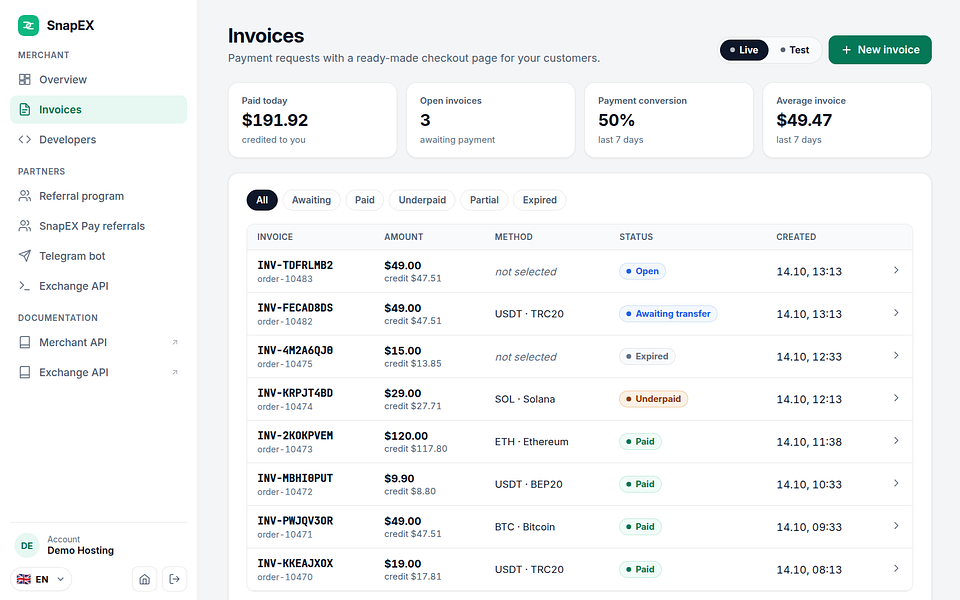This screenshot has width=960, height=600.
Task: Click the home icon button
Action: [144, 579]
